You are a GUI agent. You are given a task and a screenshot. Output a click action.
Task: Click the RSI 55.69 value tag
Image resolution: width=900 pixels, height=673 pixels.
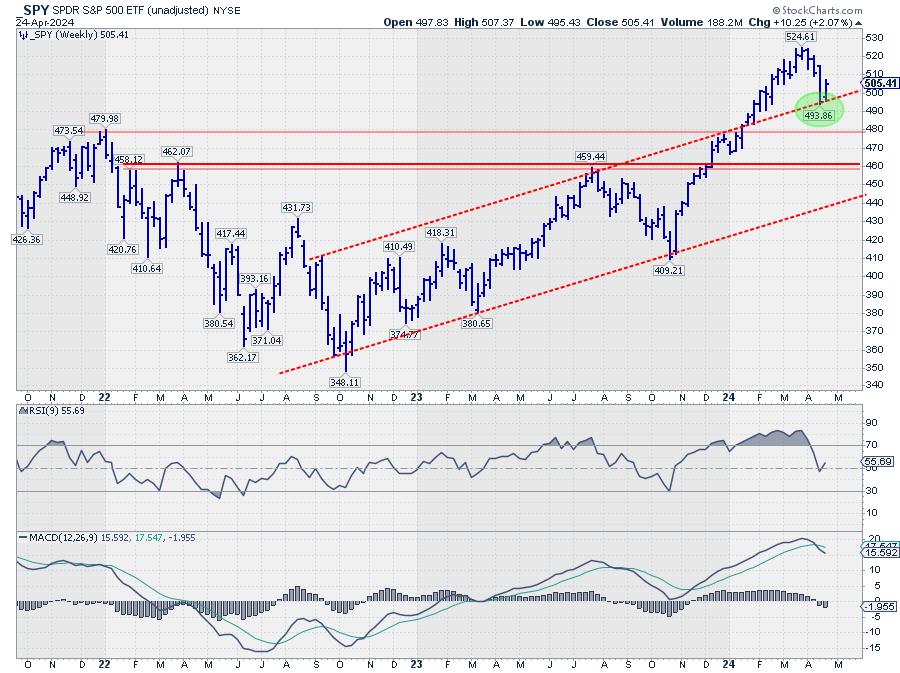tap(877, 463)
